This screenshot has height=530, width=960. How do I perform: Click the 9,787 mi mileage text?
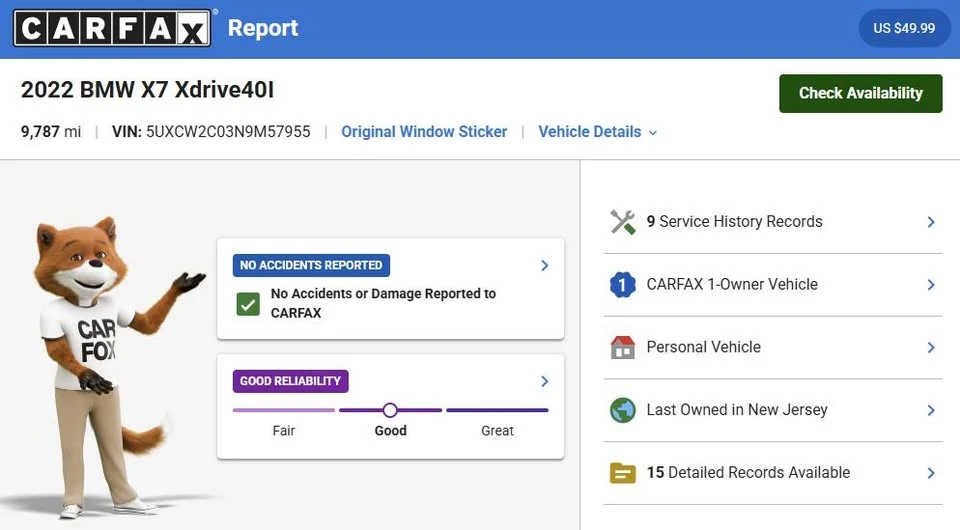point(51,132)
